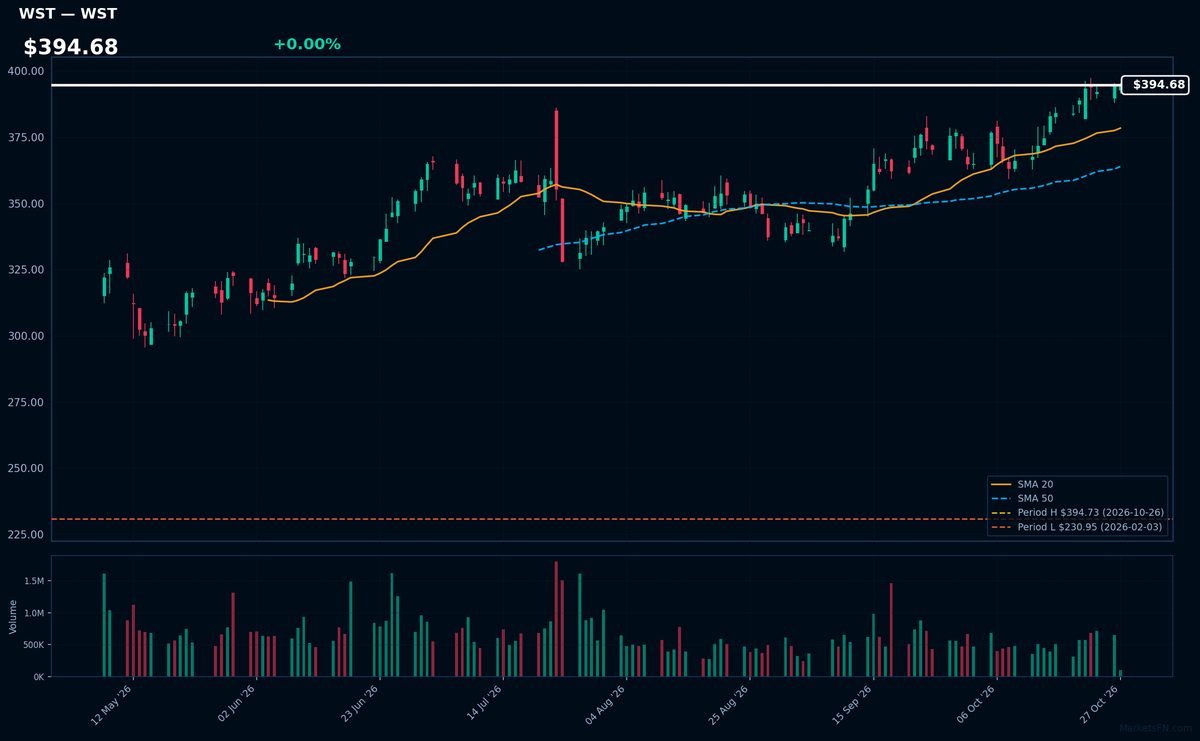Click the +0.00% change value
1200x741 pixels.
307,44
